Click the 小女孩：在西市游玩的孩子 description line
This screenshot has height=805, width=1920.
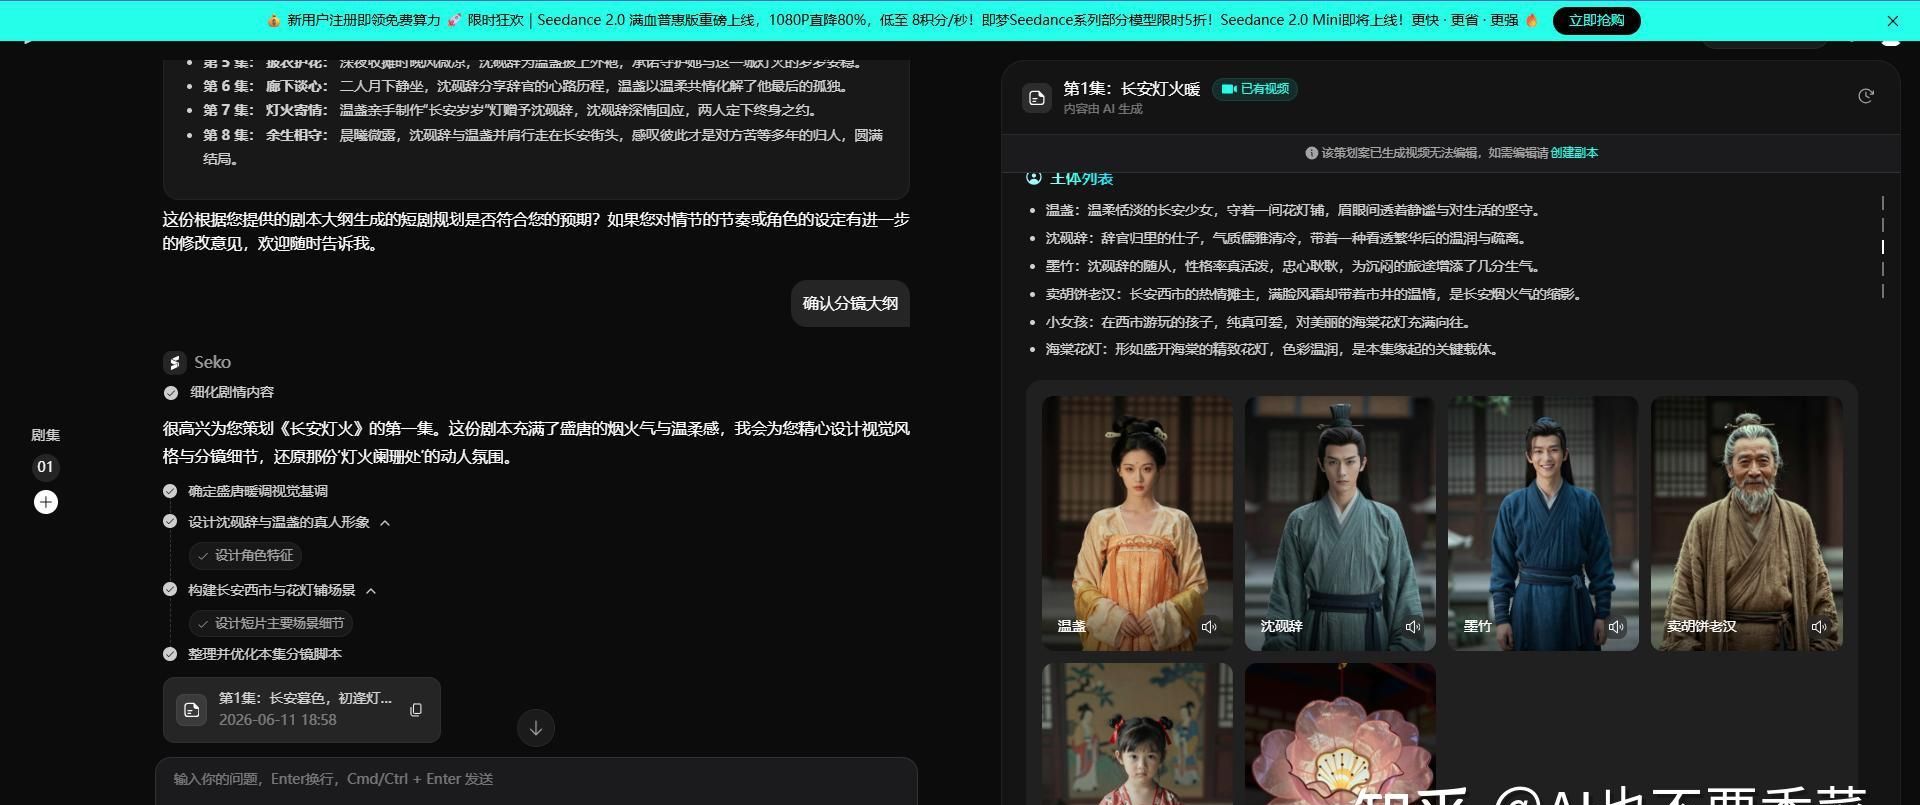click(1260, 323)
